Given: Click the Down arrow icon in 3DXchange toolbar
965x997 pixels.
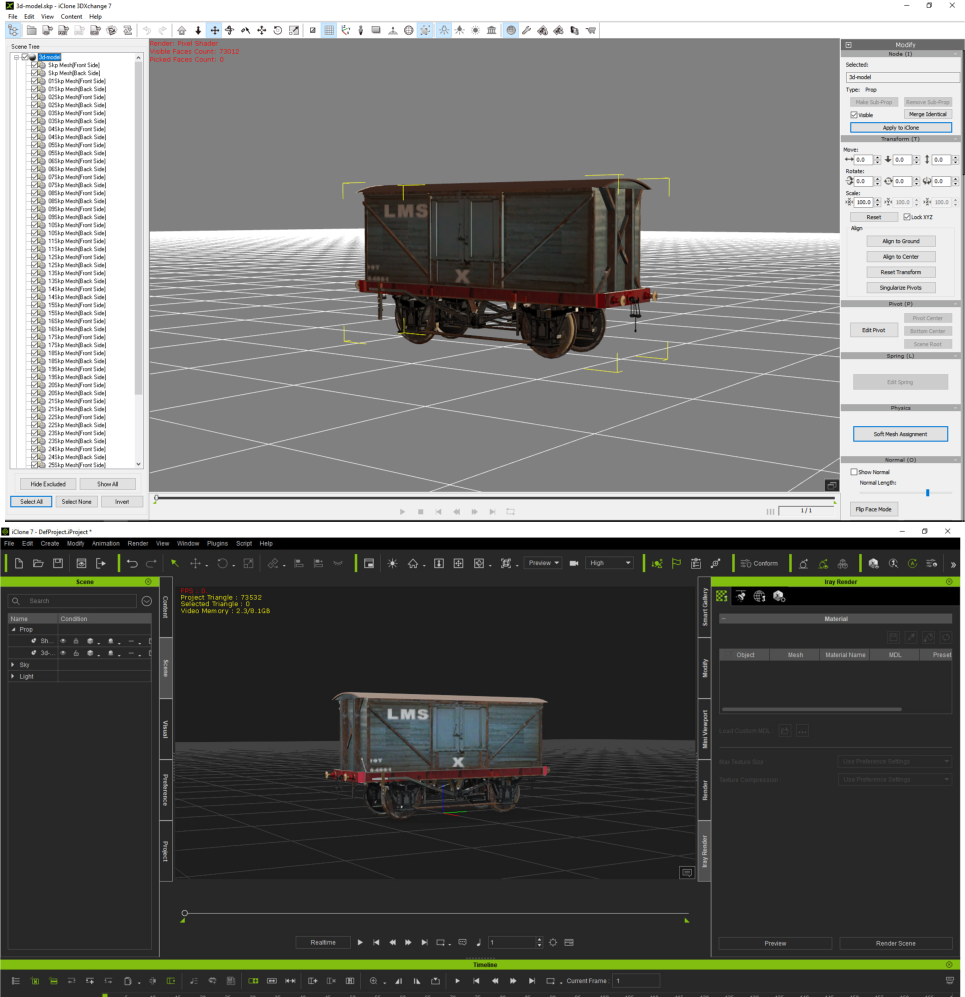Looking at the screenshot, I should (198, 30).
